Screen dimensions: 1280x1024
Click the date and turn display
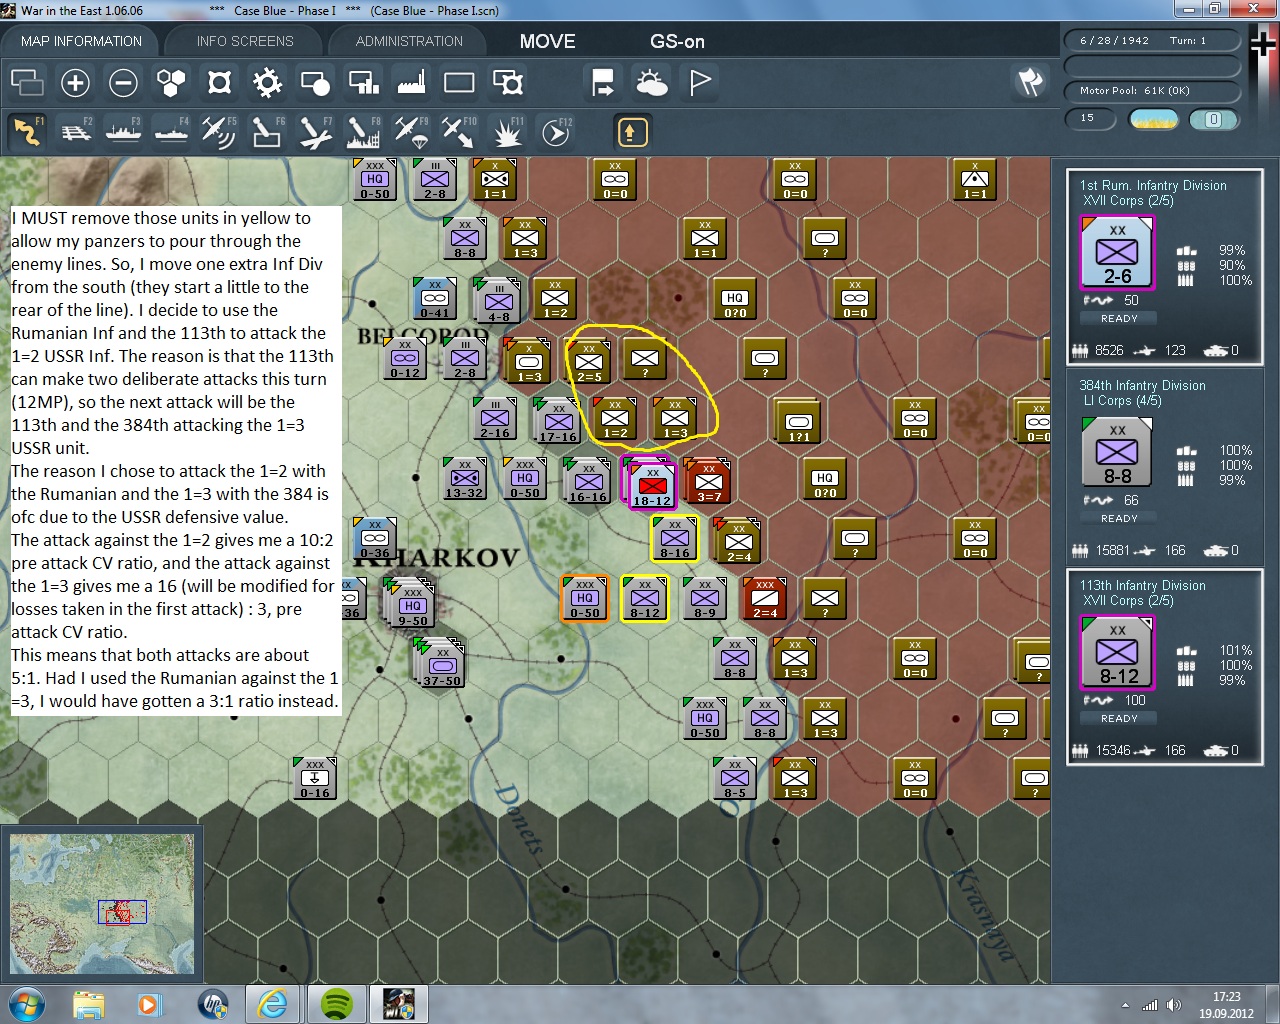1152,40
